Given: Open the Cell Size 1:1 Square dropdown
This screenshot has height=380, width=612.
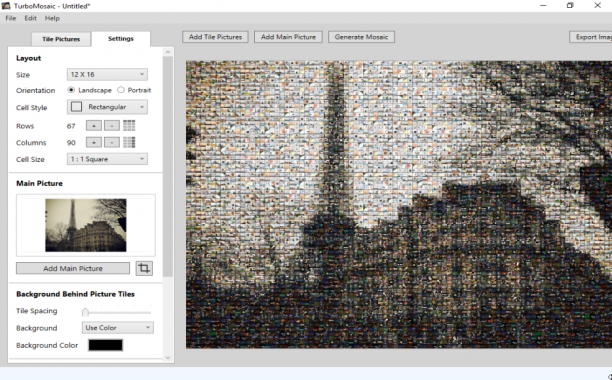Looking at the screenshot, I should 107,159.
